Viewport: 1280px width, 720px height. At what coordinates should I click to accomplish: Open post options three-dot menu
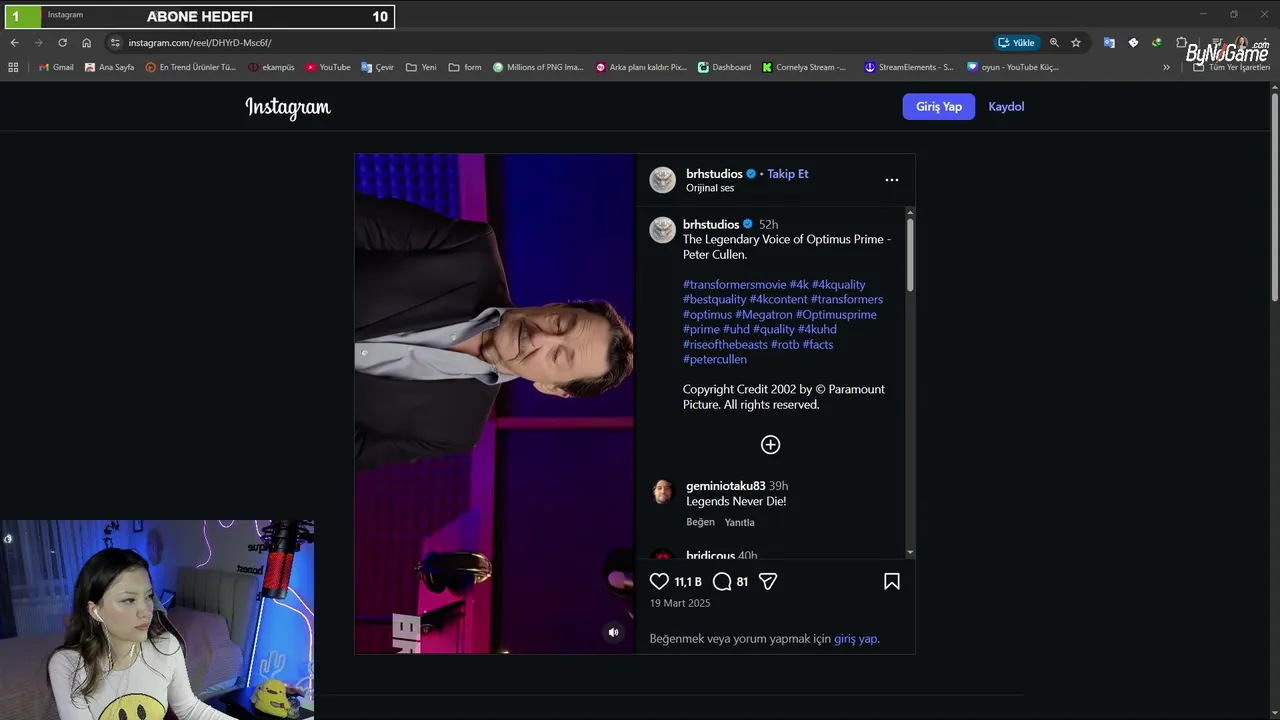pyautogui.click(x=892, y=180)
